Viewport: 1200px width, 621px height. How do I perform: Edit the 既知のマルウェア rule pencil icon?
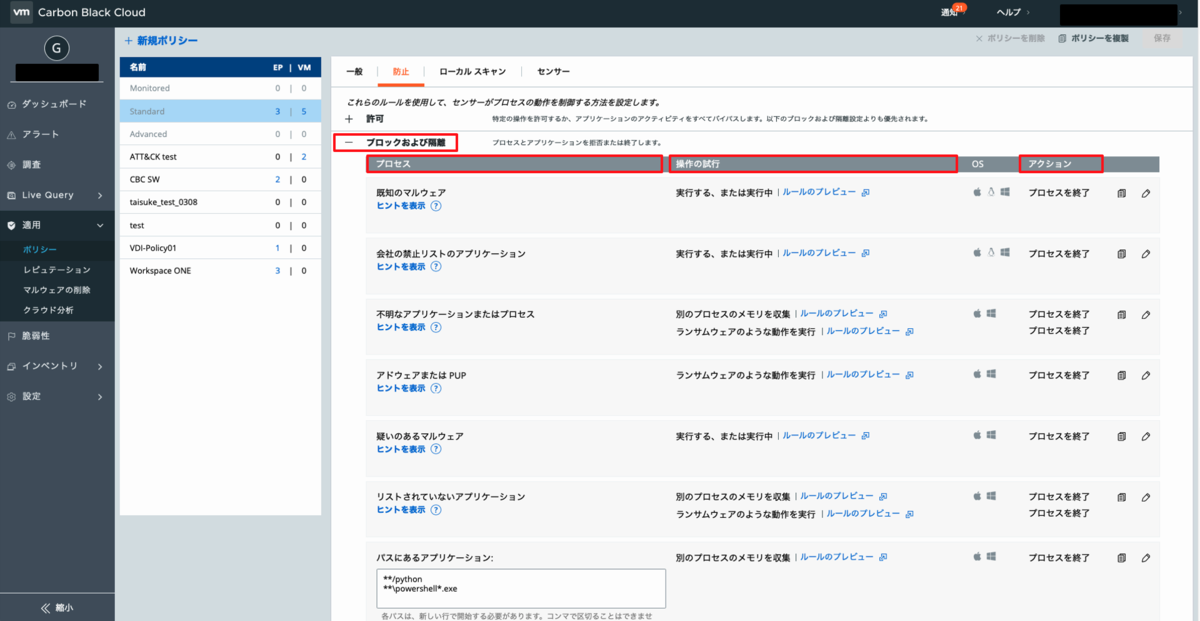pyautogui.click(x=1146, y=193)
